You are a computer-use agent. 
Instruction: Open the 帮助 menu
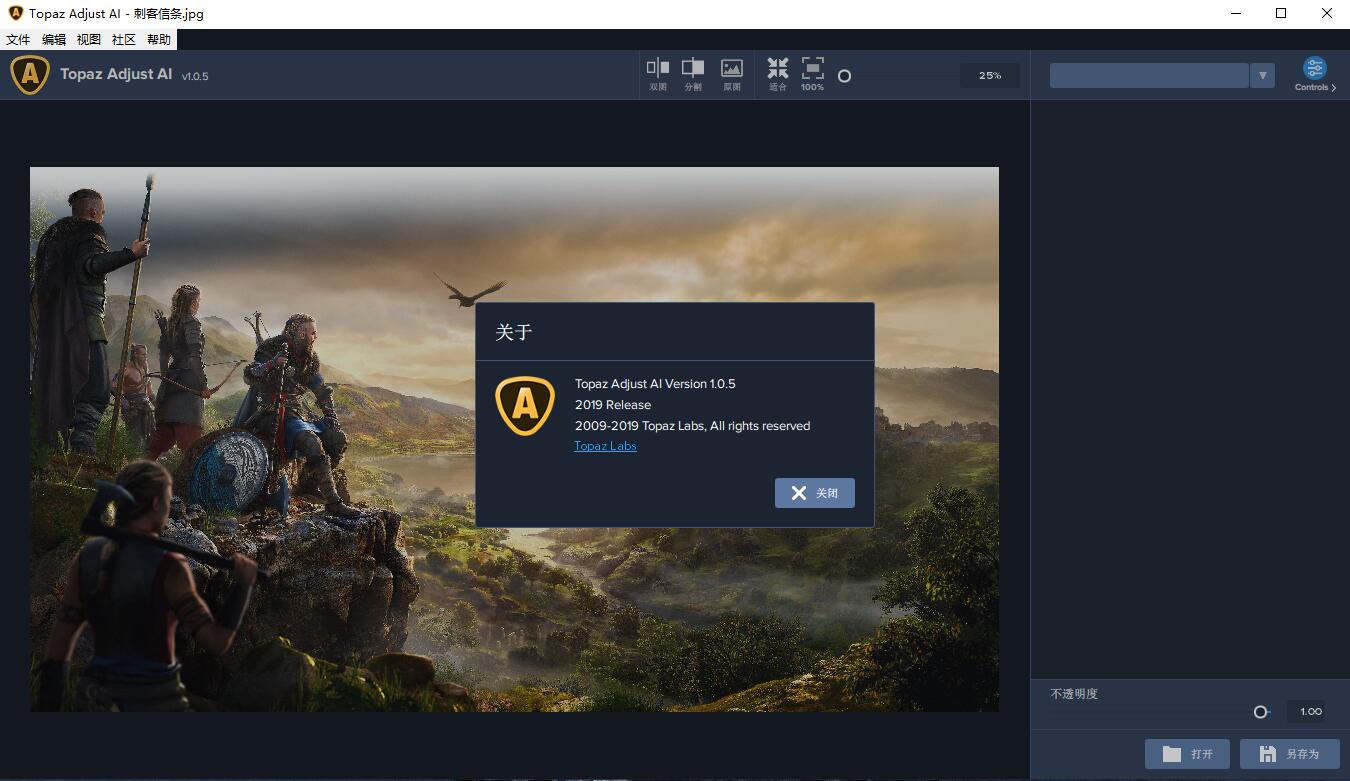[x=159, y=40]
